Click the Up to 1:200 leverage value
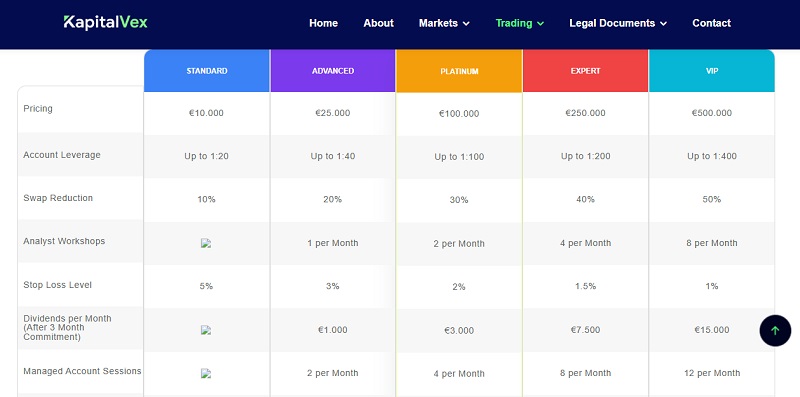Viewport: 800px width, 397px height. tap(585, 156)
